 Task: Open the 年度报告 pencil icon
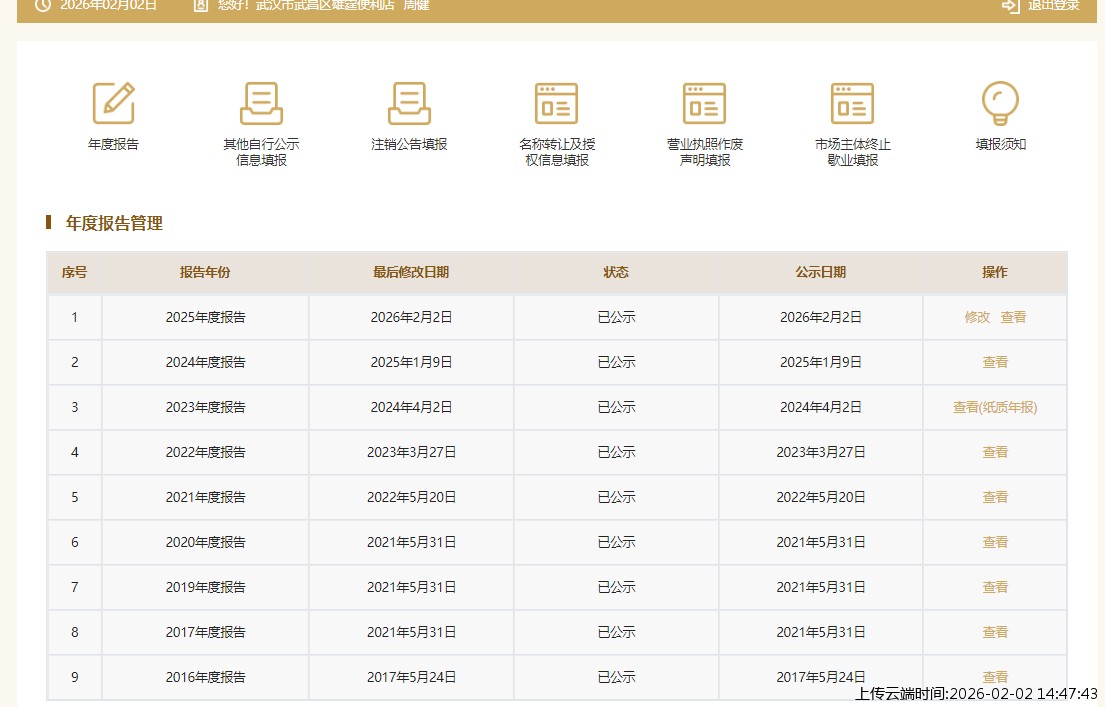coord(113,103)
